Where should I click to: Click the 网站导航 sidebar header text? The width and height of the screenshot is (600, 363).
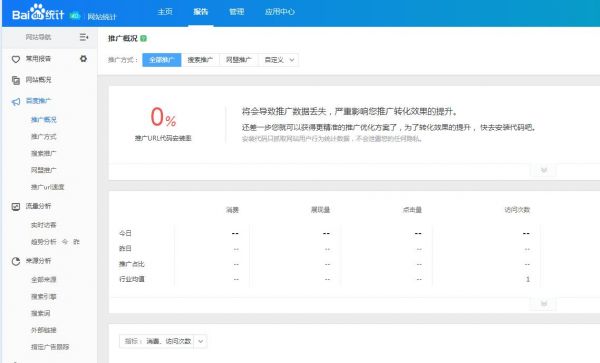[x=38, y=37]
